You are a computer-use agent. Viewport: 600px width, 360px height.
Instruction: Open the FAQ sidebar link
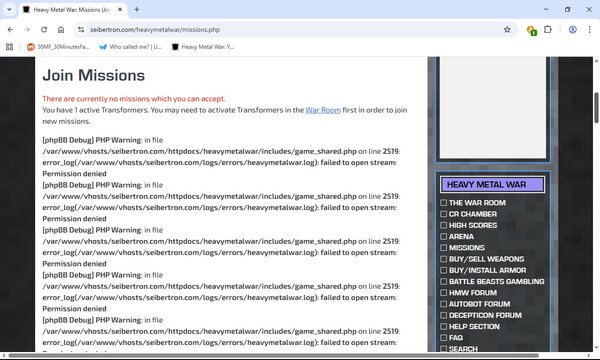(456, 338)
